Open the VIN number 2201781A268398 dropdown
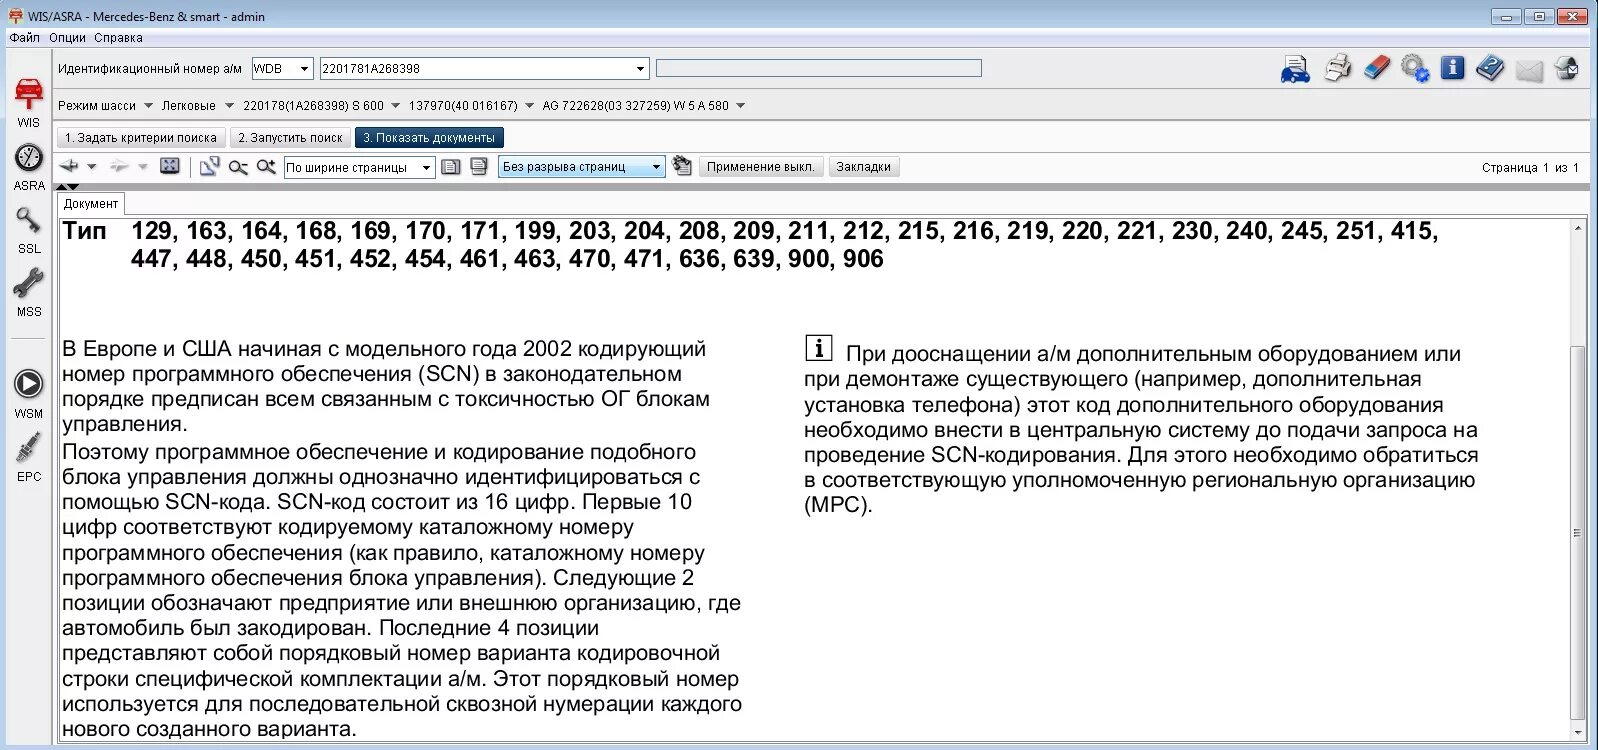The width and height of the screenshot is (1598, 750). pos(641,69)
